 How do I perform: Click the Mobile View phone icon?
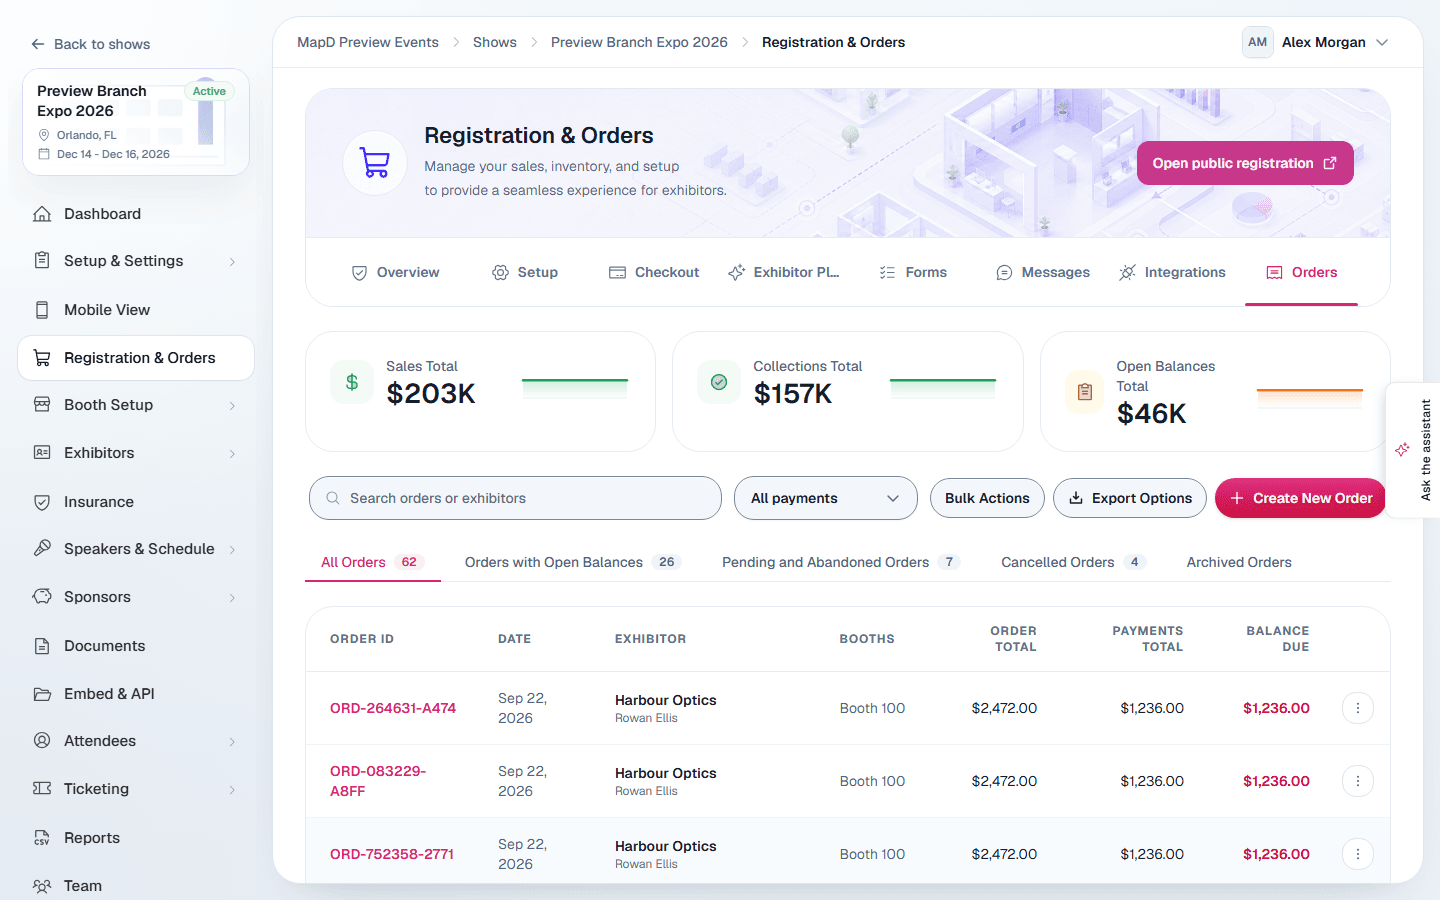coord(42,310)
